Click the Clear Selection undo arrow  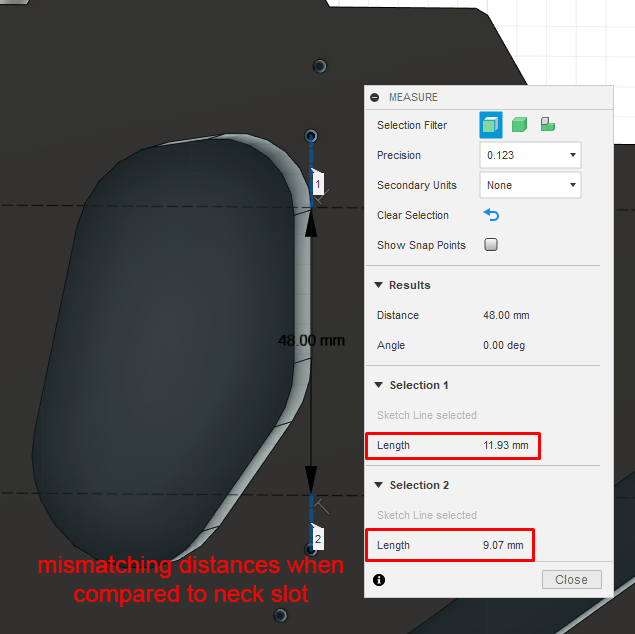pos(491,215)
